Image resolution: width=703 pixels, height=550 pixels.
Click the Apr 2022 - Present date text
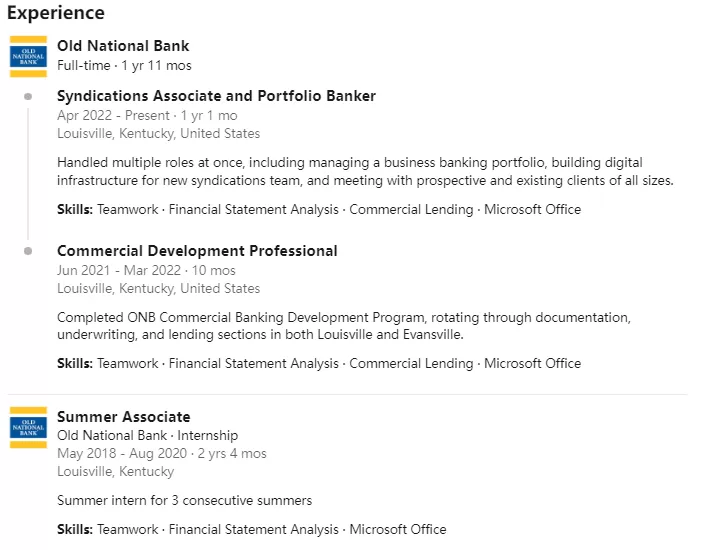[113, 116]
